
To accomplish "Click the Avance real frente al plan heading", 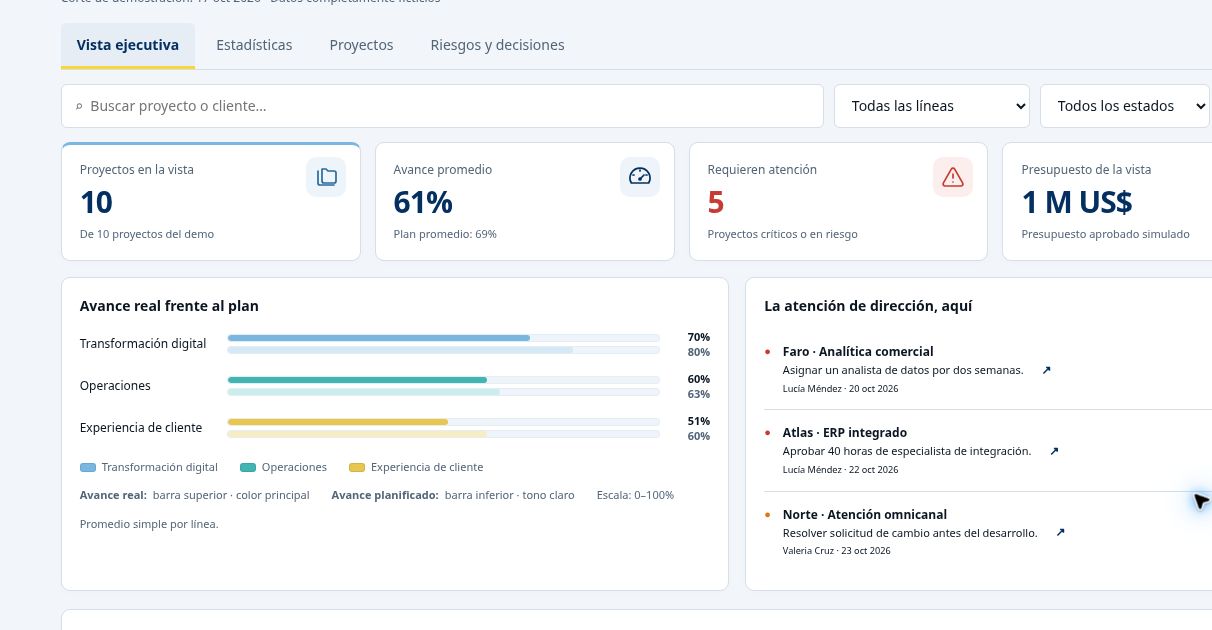I will [169, 306].
